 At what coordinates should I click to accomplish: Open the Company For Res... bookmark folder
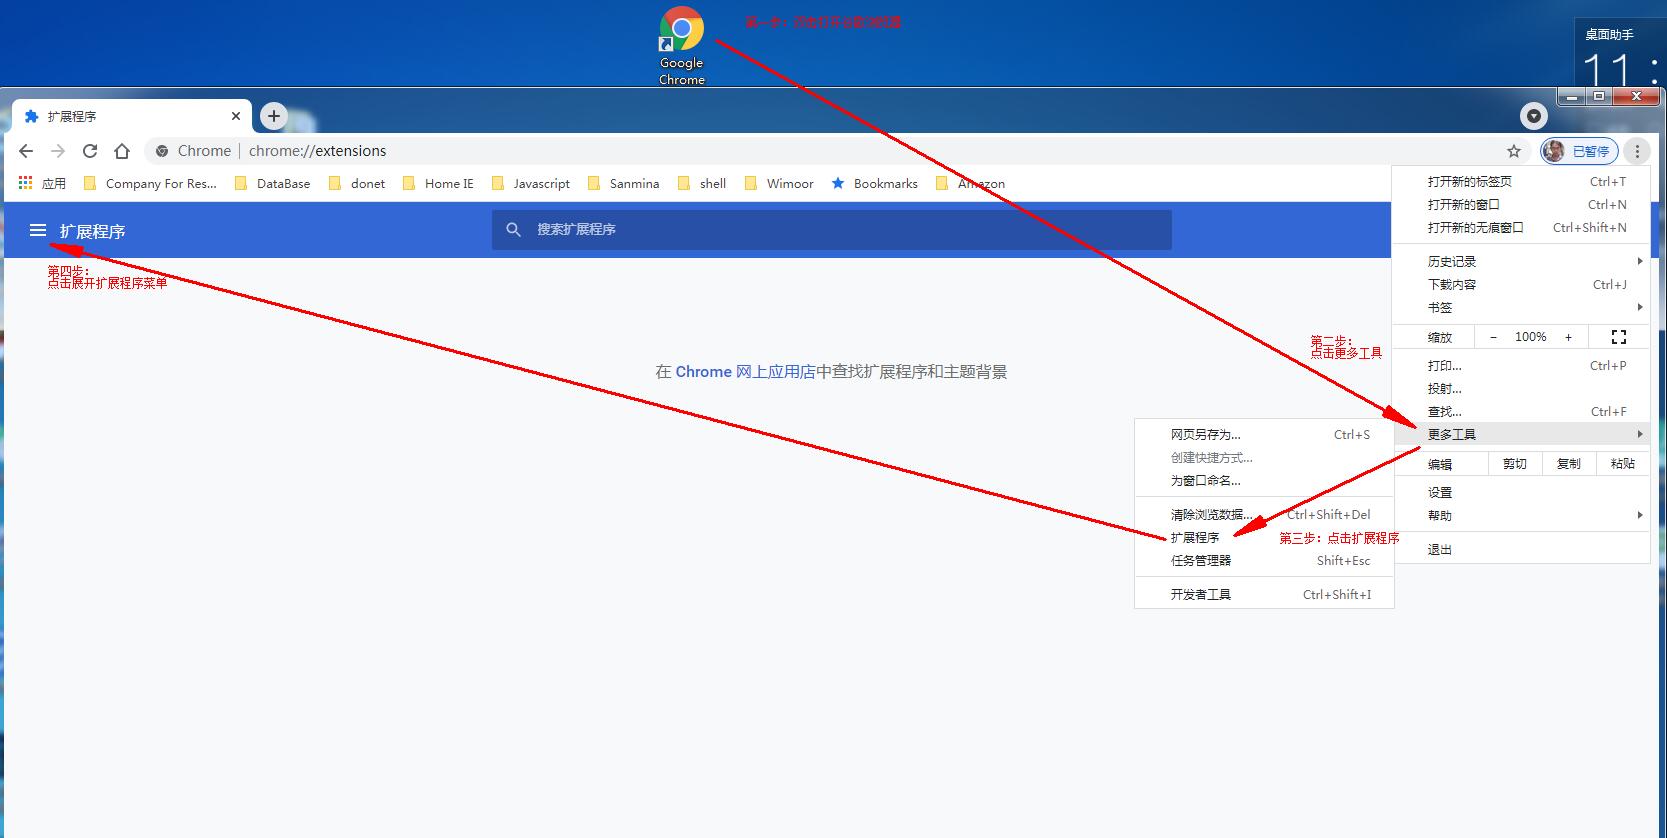pos(150,184)
